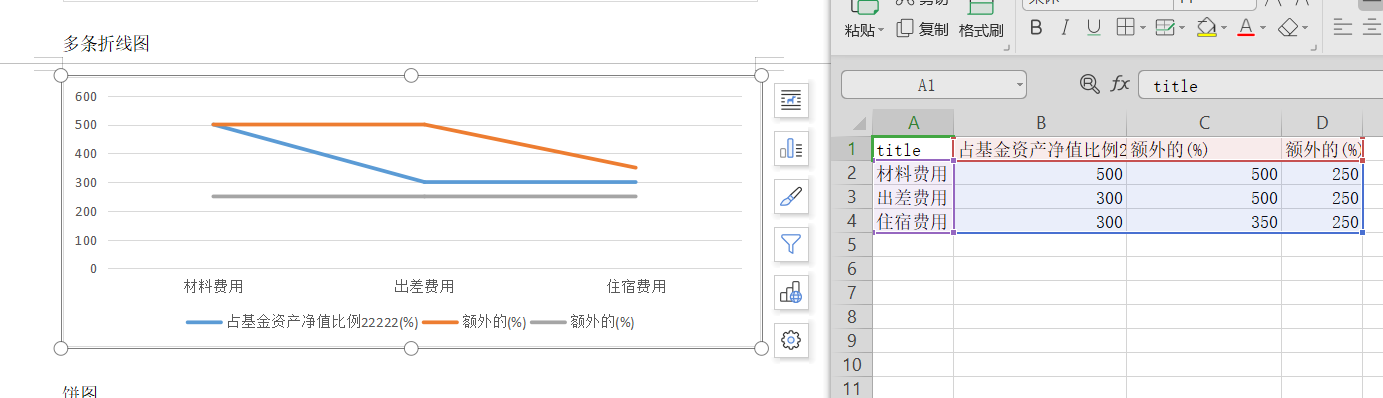Select column B header
Viewport: 1383px width, 398px height.
coord(1040,122)
